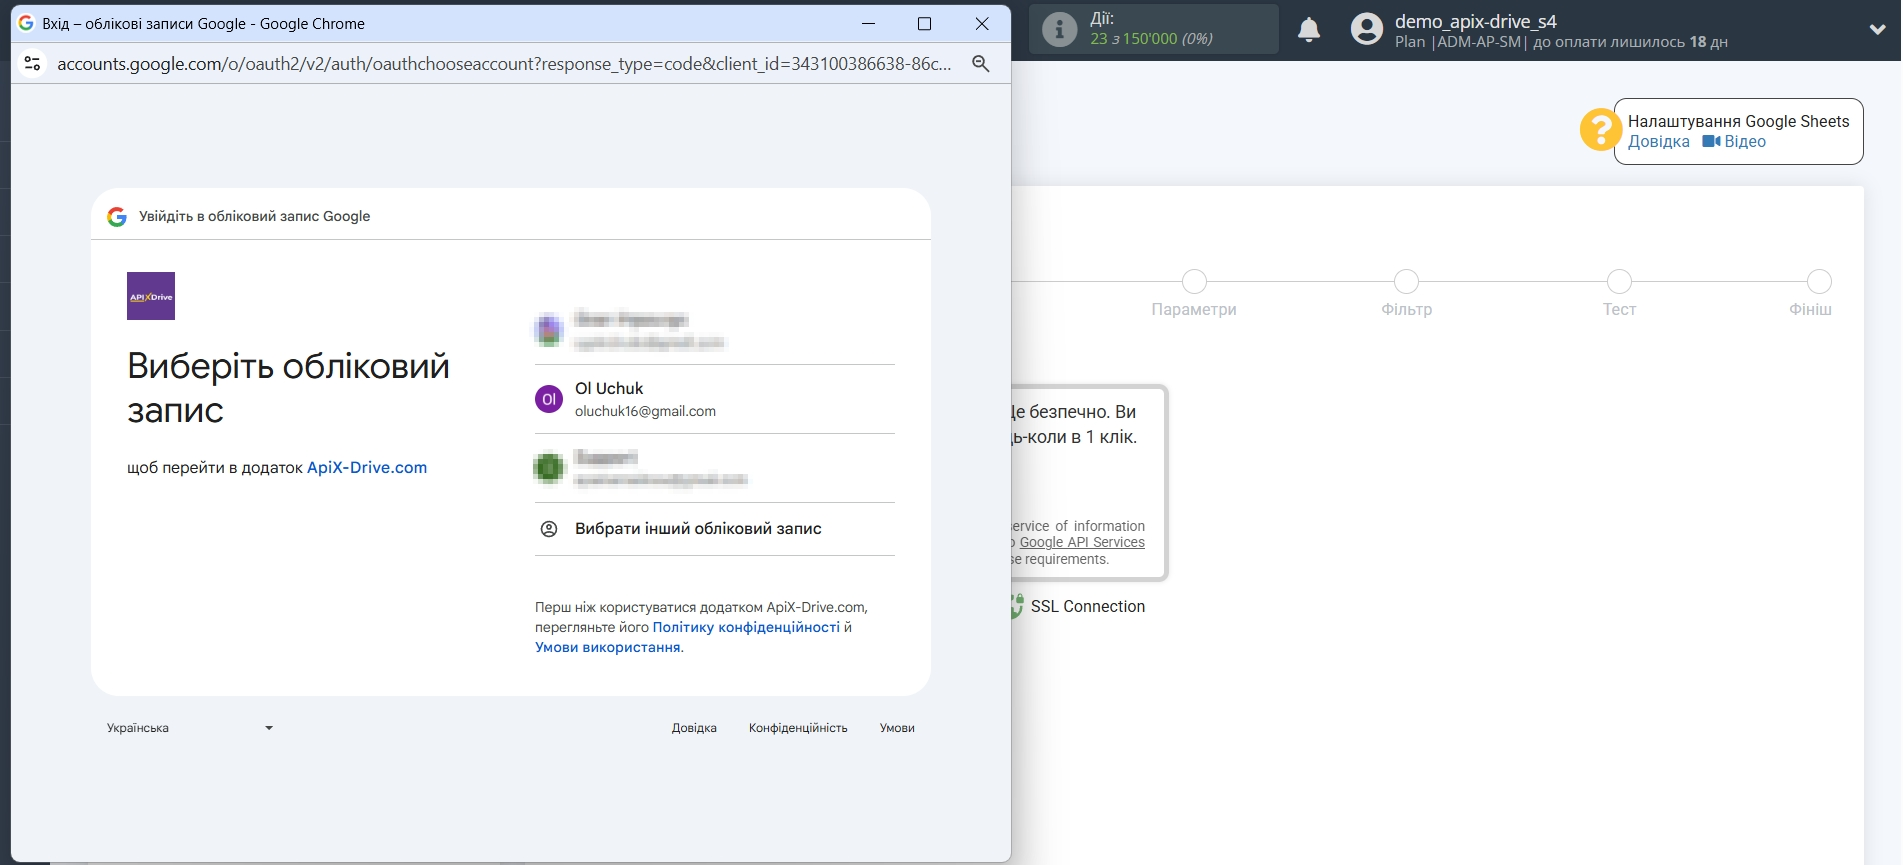Select the 'Фініш' step circle

point(1819,281)
